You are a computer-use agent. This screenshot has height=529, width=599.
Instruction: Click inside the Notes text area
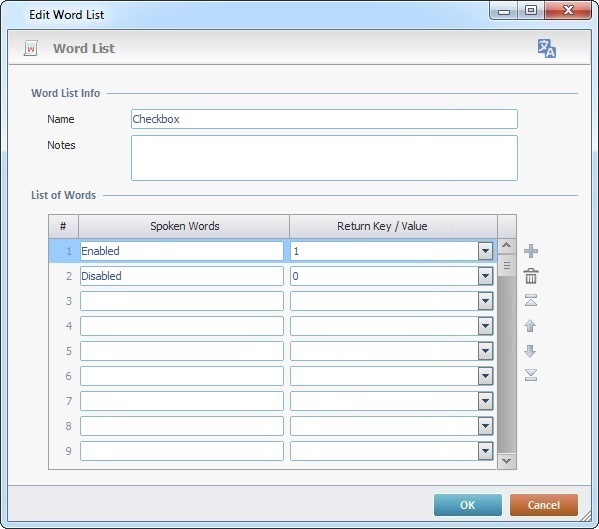point(324,158)
